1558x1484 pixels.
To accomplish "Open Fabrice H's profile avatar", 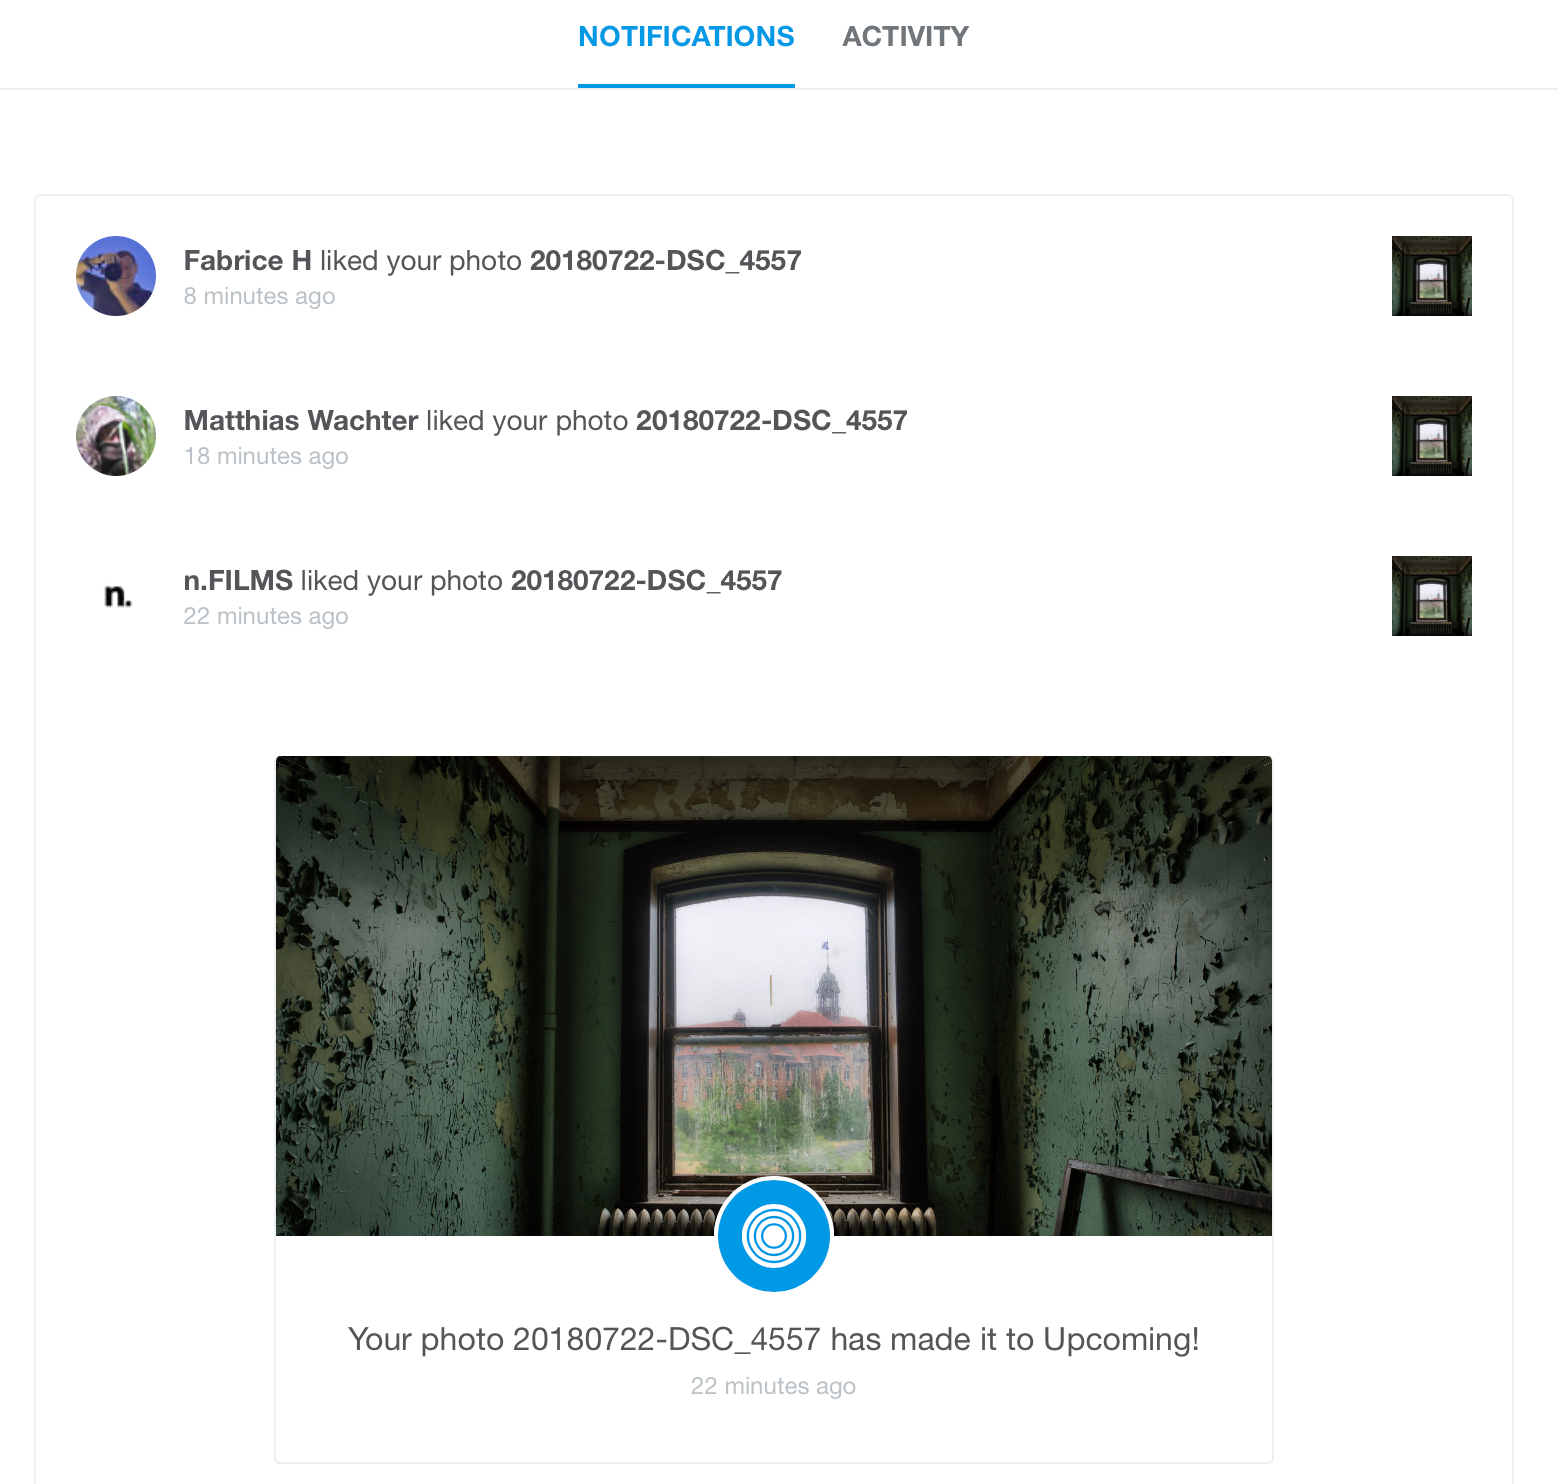I will pyautogui.click(x=116, y=276).
